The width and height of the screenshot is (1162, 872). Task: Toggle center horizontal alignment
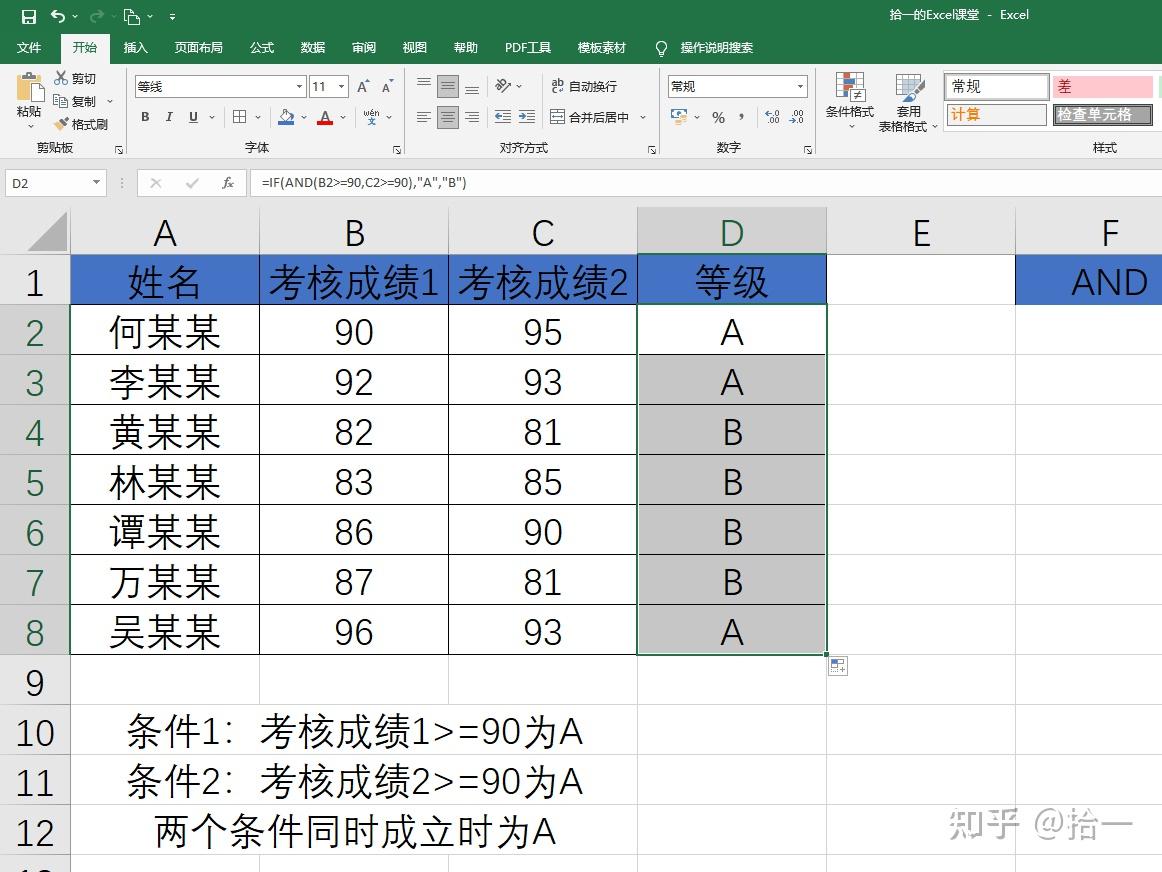point(448,117)
